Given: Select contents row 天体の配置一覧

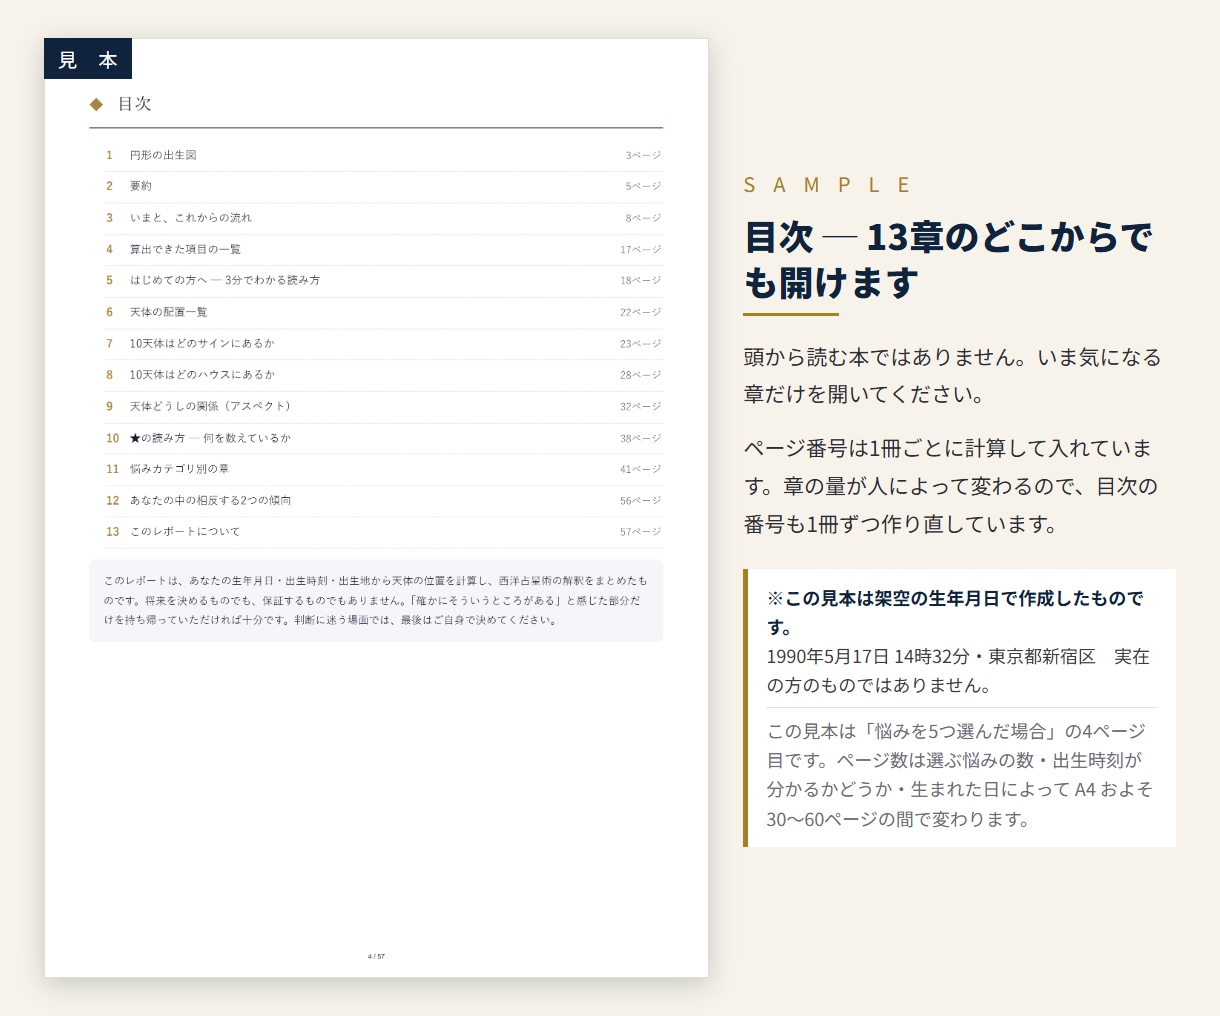Looking at the screenshot, I should tap(384, 312).
